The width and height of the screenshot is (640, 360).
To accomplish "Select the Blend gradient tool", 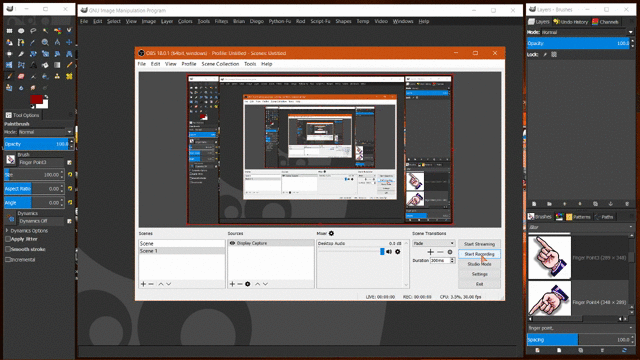I will tap(57, 65).
